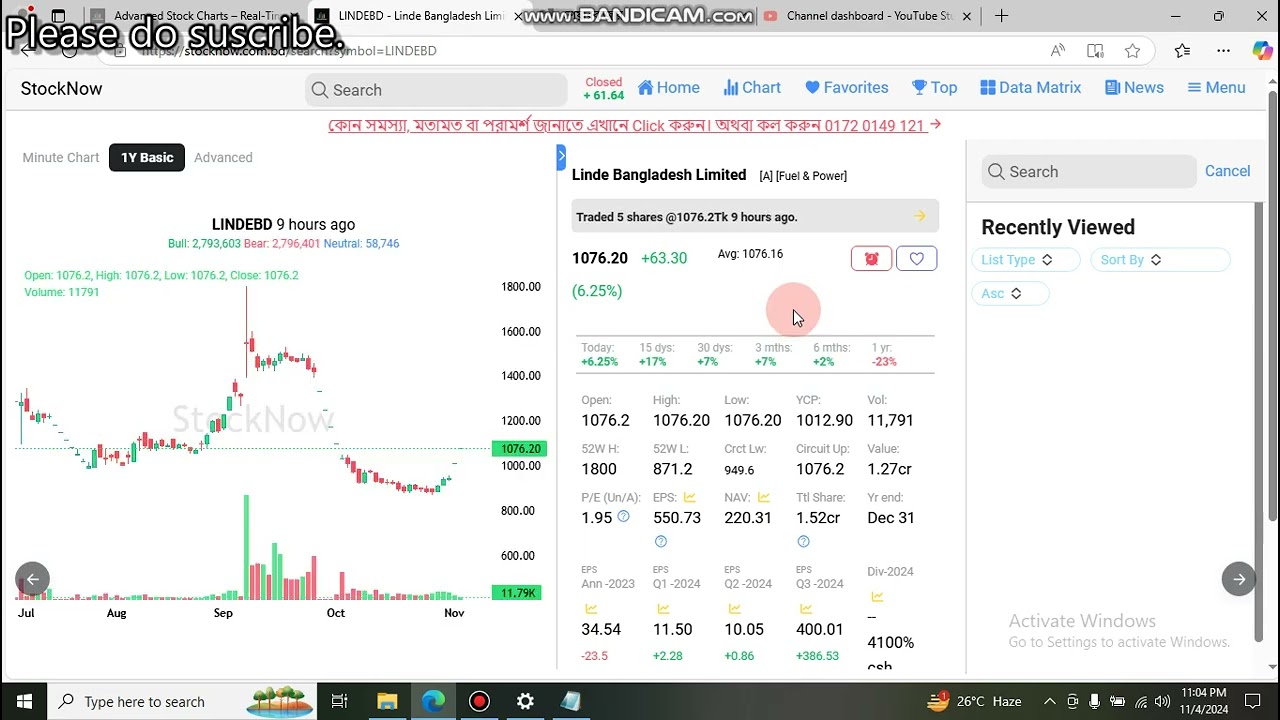This screenshot has width=1280, height=720.
Task: Click the yellow arrow in the traded-shares bar
Action: point(920,216)
